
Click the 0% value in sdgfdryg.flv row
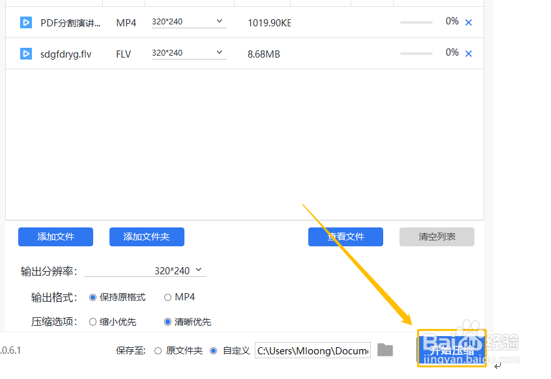click(452, 53)
